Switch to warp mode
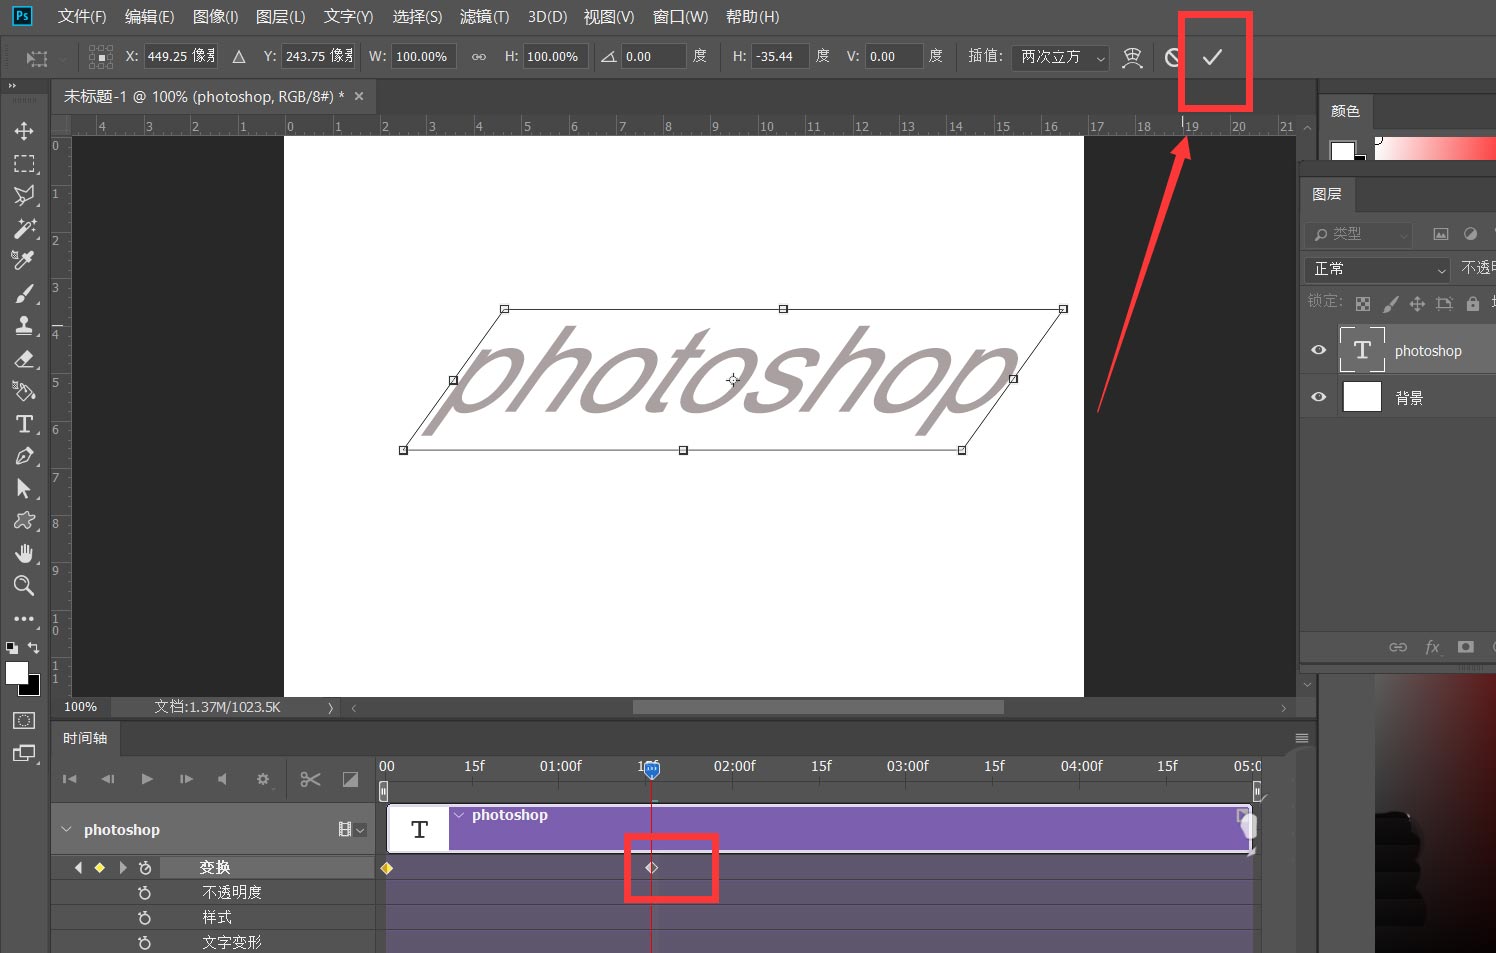1496x953 pixels. 1132,57
